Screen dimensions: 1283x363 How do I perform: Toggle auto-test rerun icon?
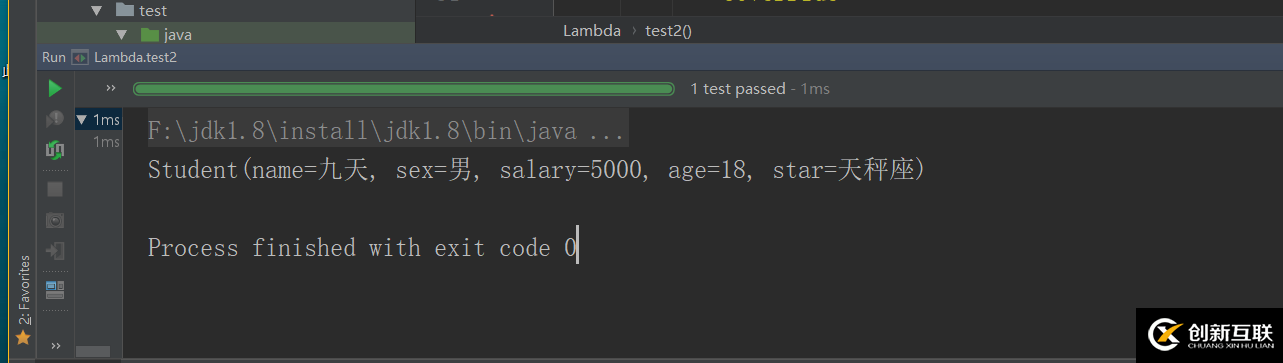click(55, 150)
